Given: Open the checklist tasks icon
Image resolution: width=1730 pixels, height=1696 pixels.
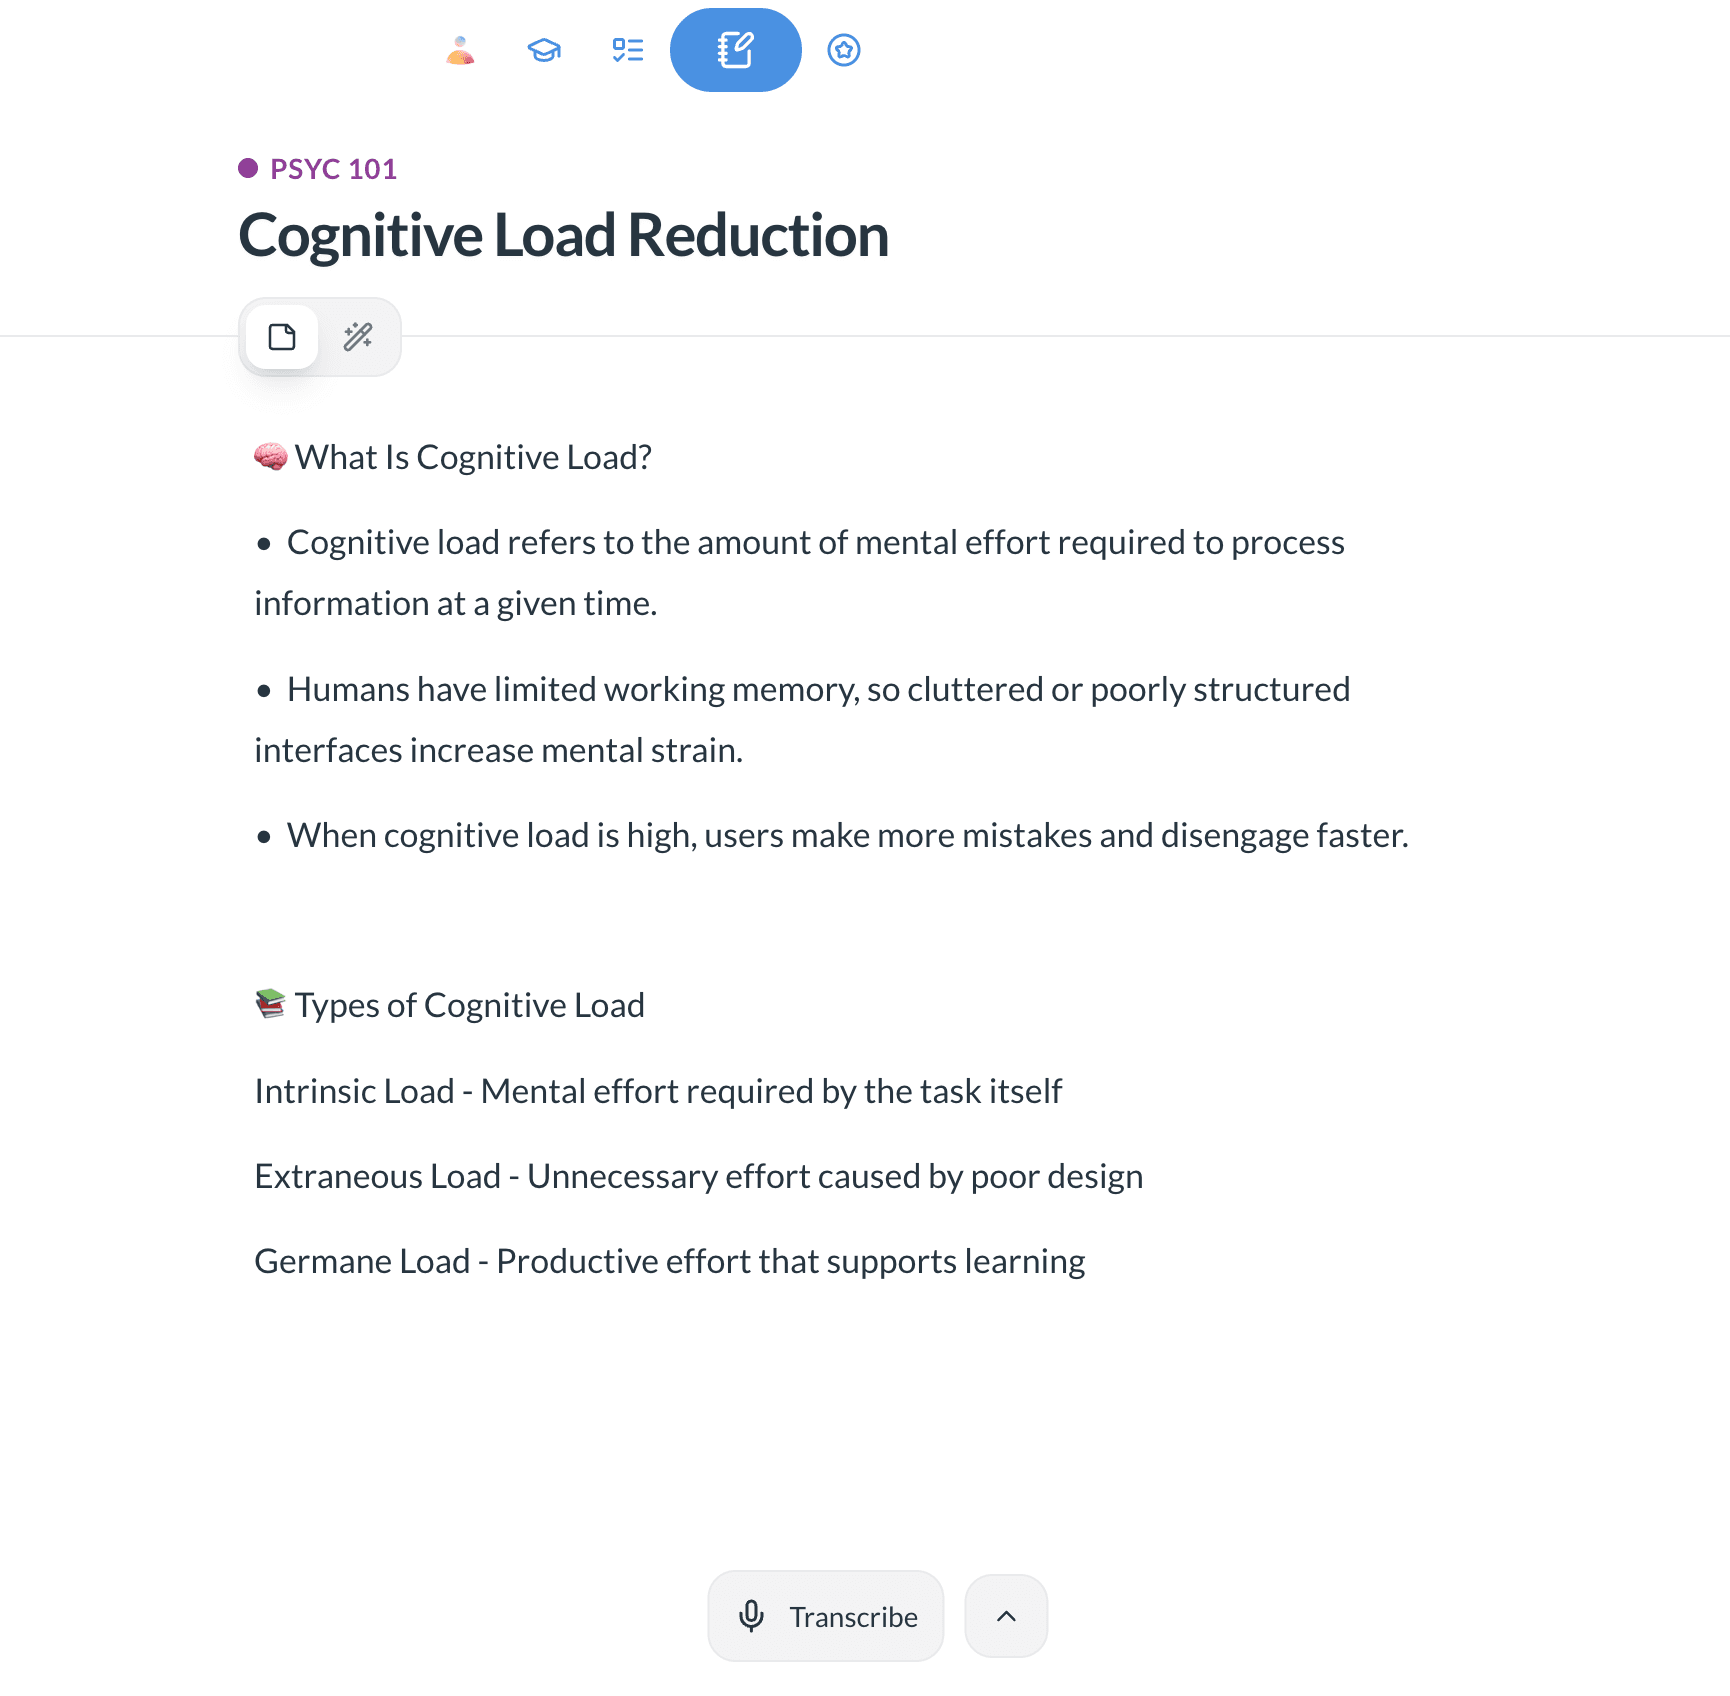Looking at the screenshot, I should point(627,48).
